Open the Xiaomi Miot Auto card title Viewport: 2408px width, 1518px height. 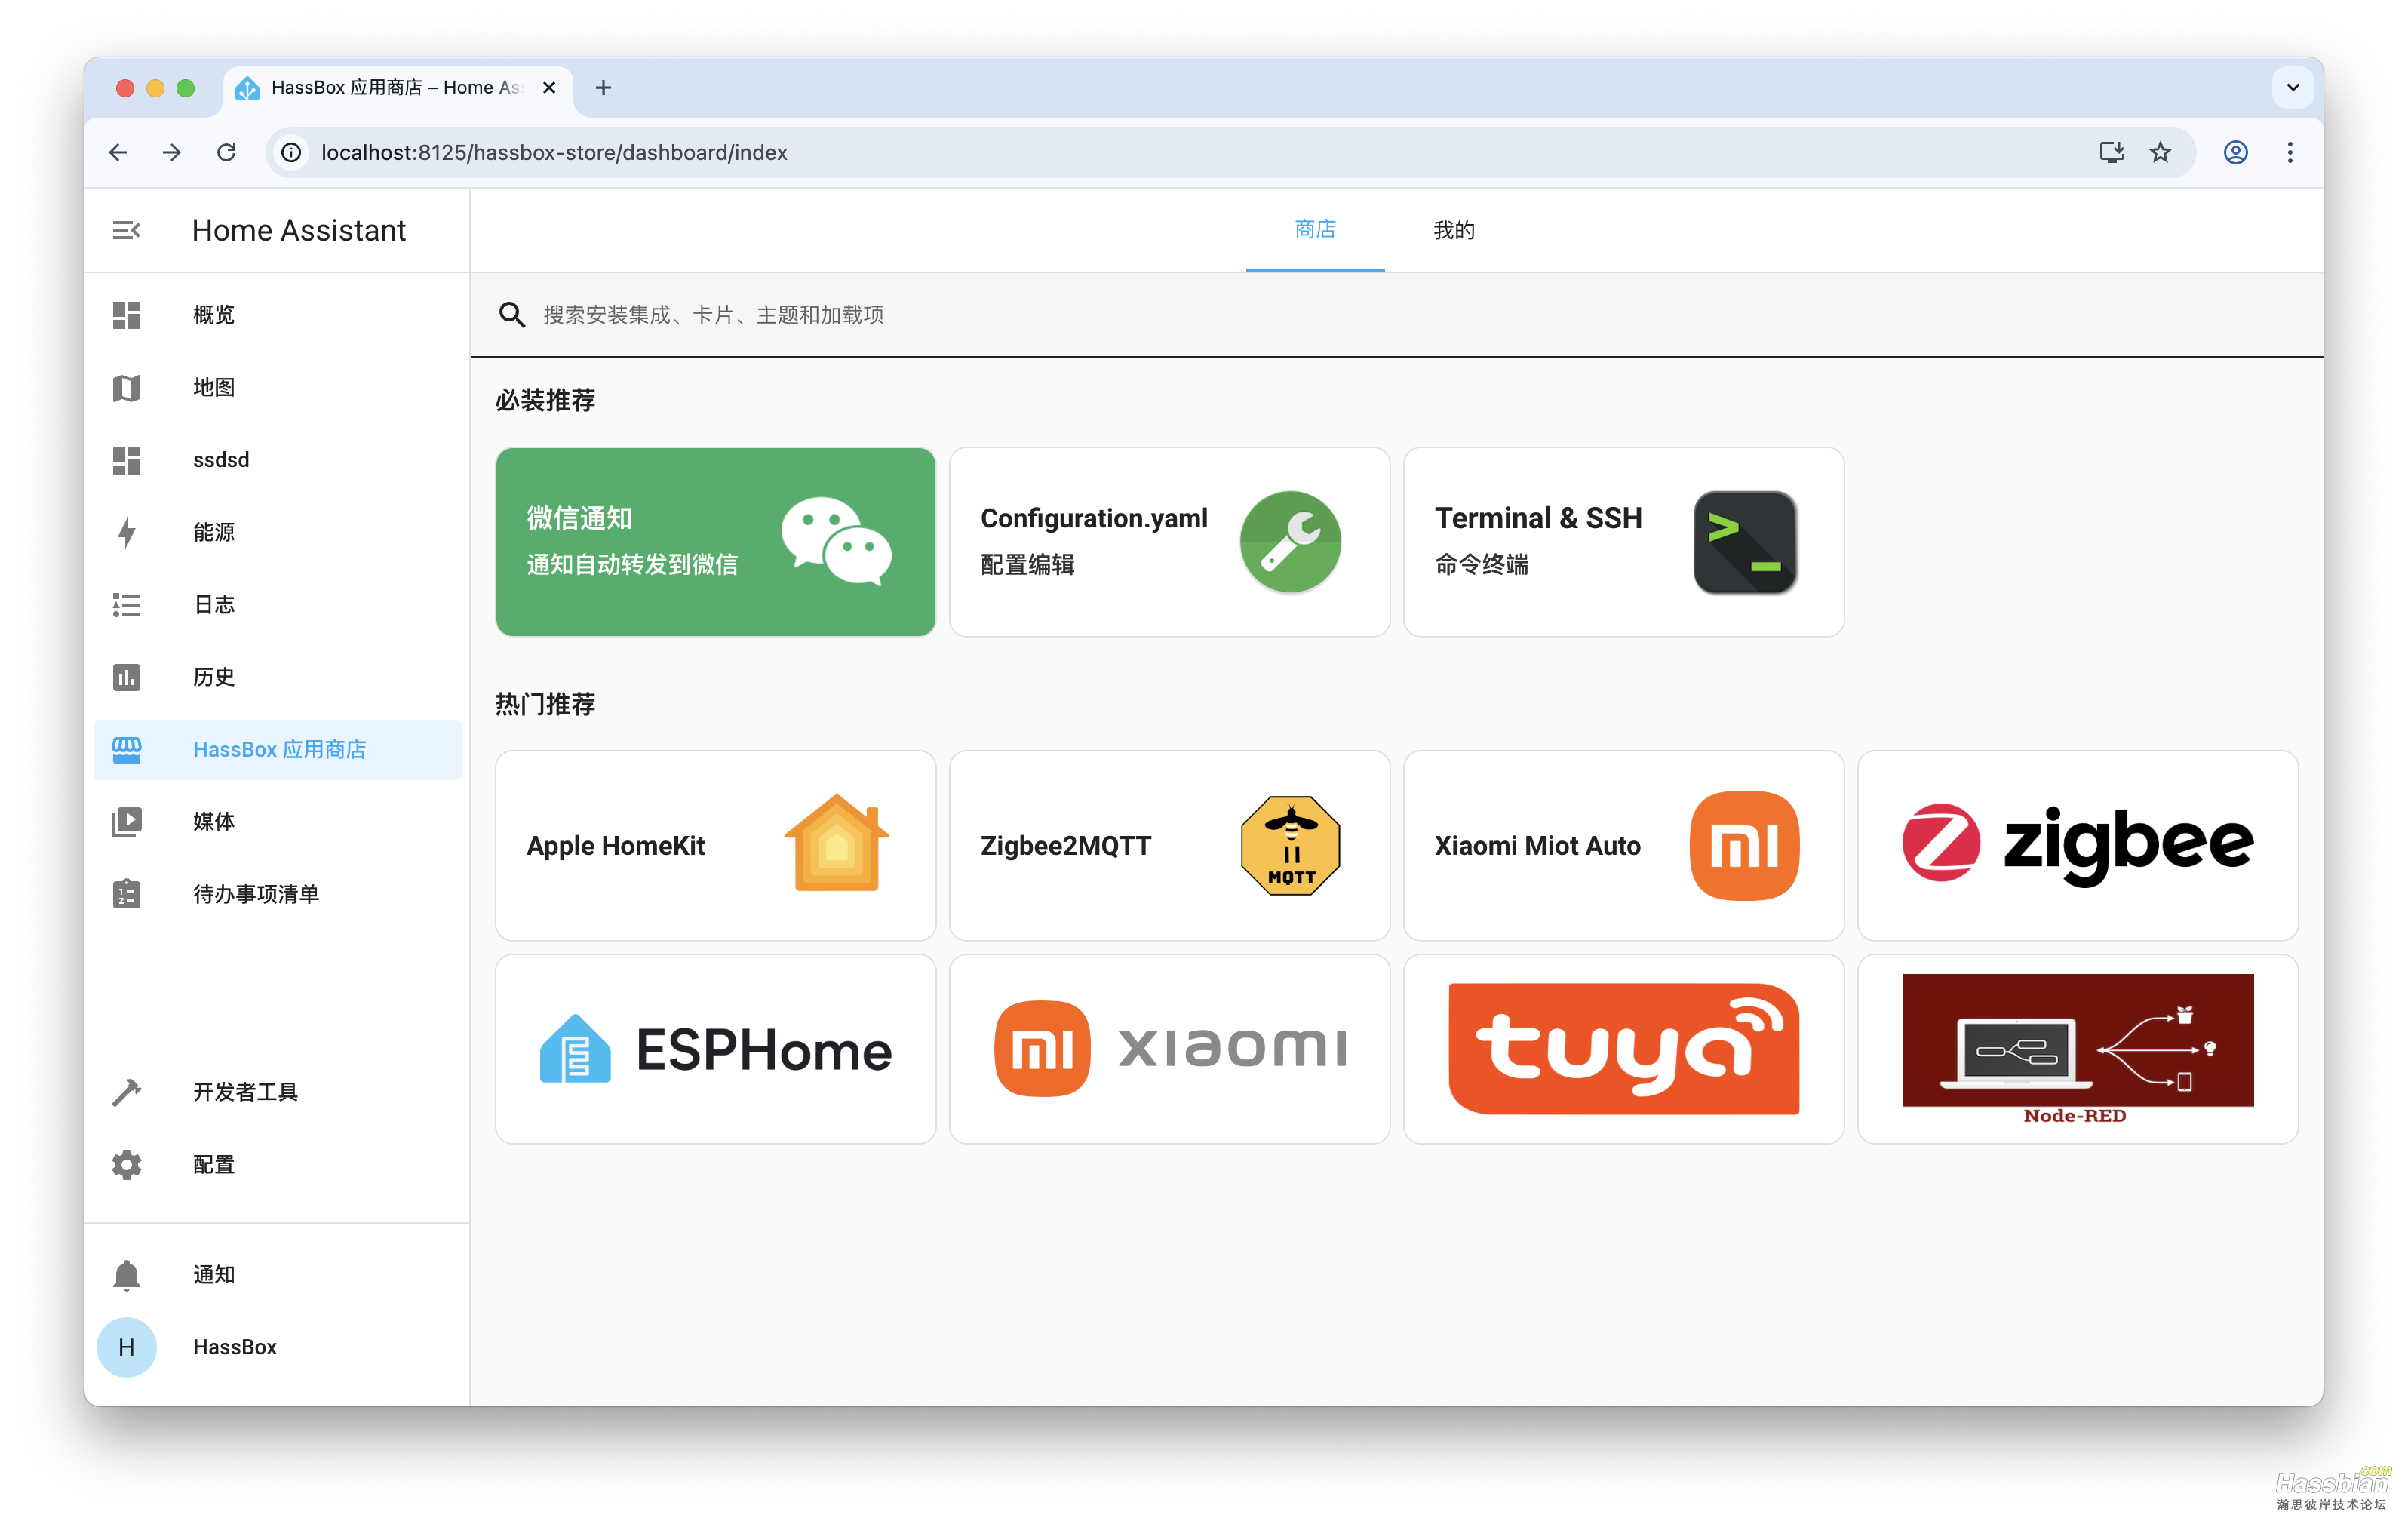tap(1537, 846)
